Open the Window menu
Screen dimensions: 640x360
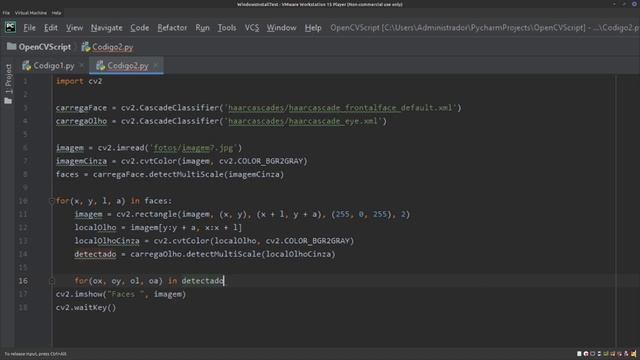click(x=281, y=28)
